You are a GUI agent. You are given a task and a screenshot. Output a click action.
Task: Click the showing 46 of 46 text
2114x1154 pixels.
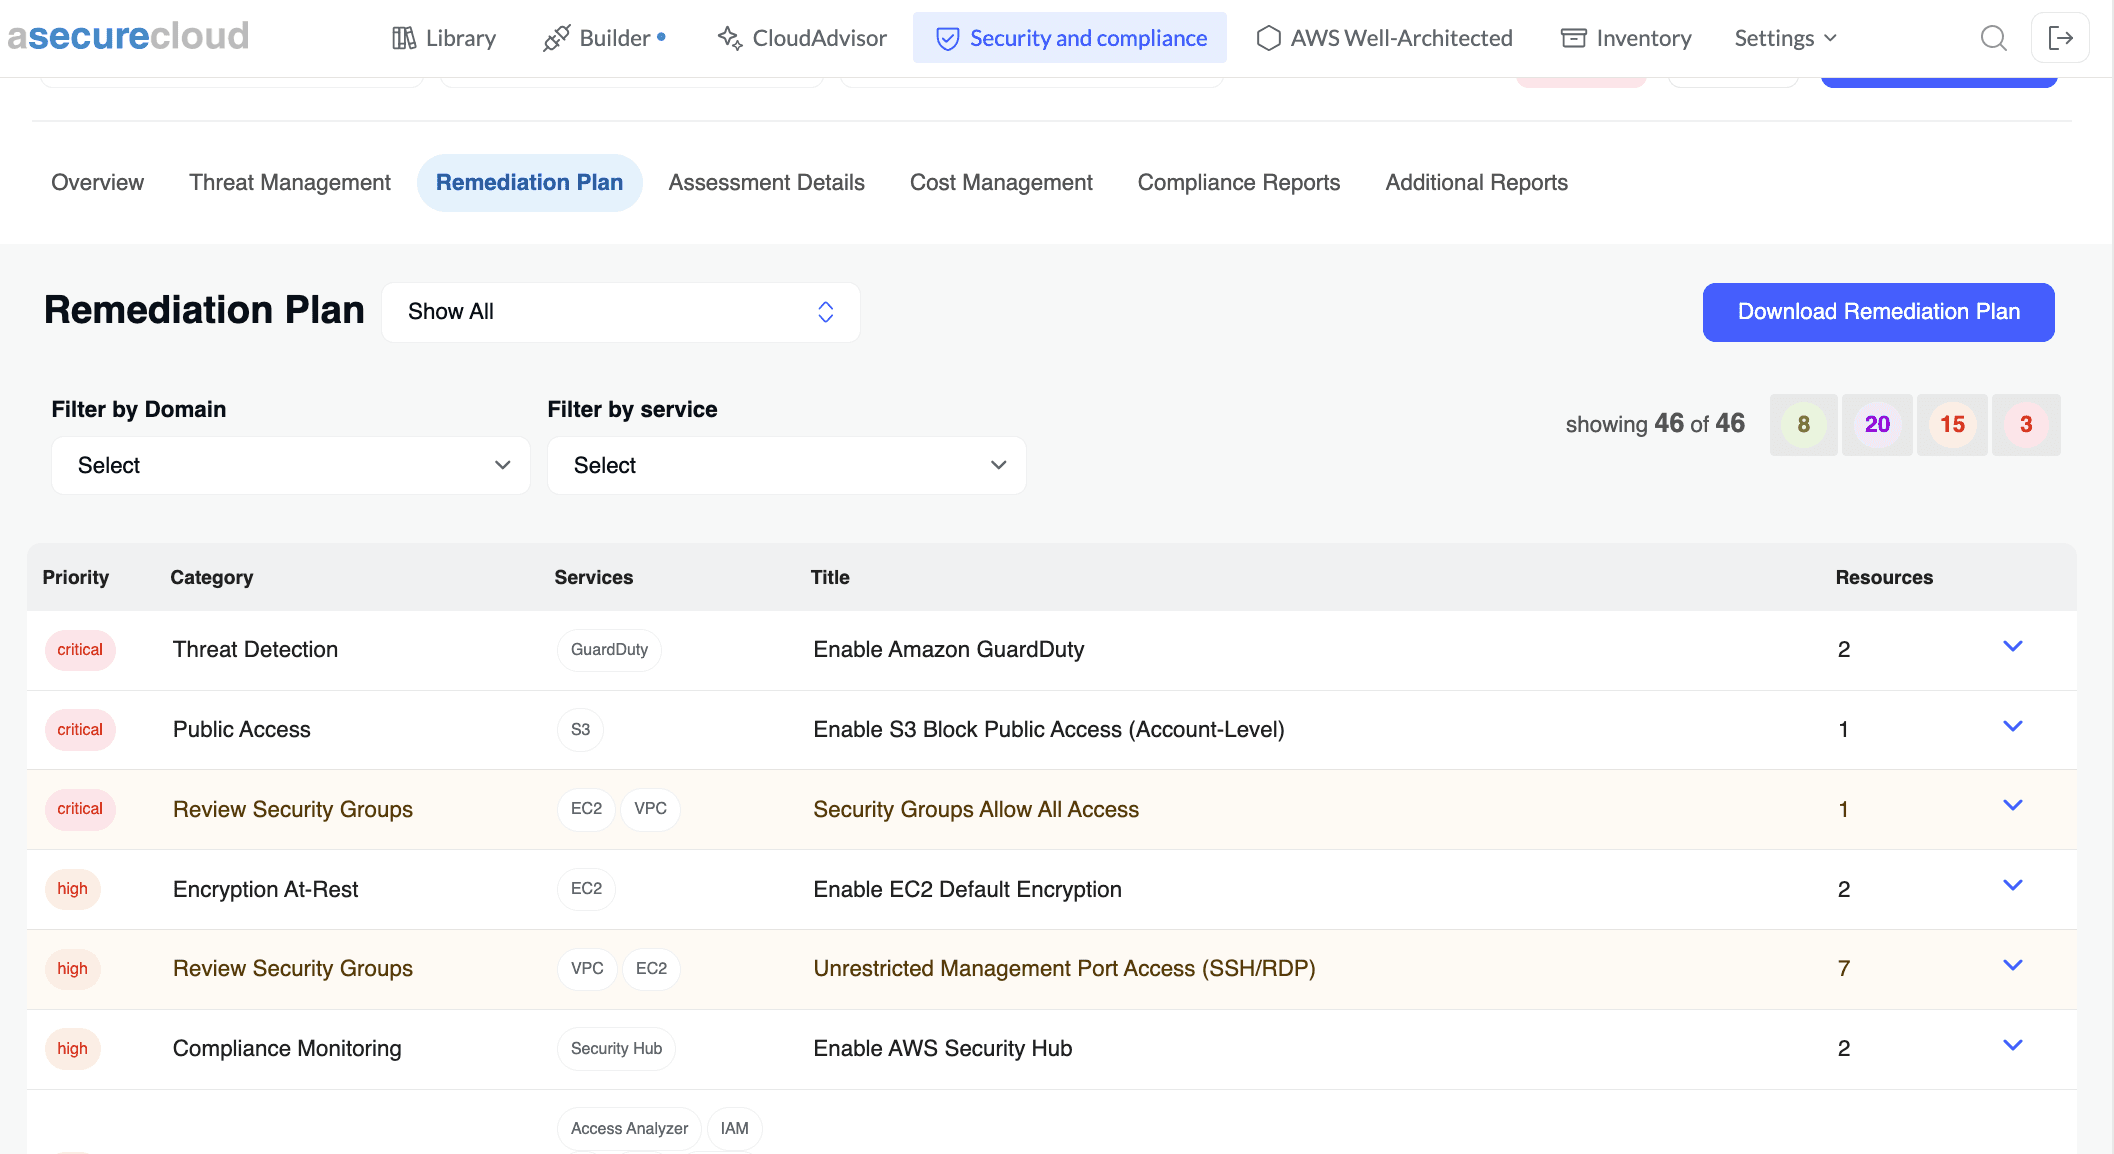tap(1655, 424)
